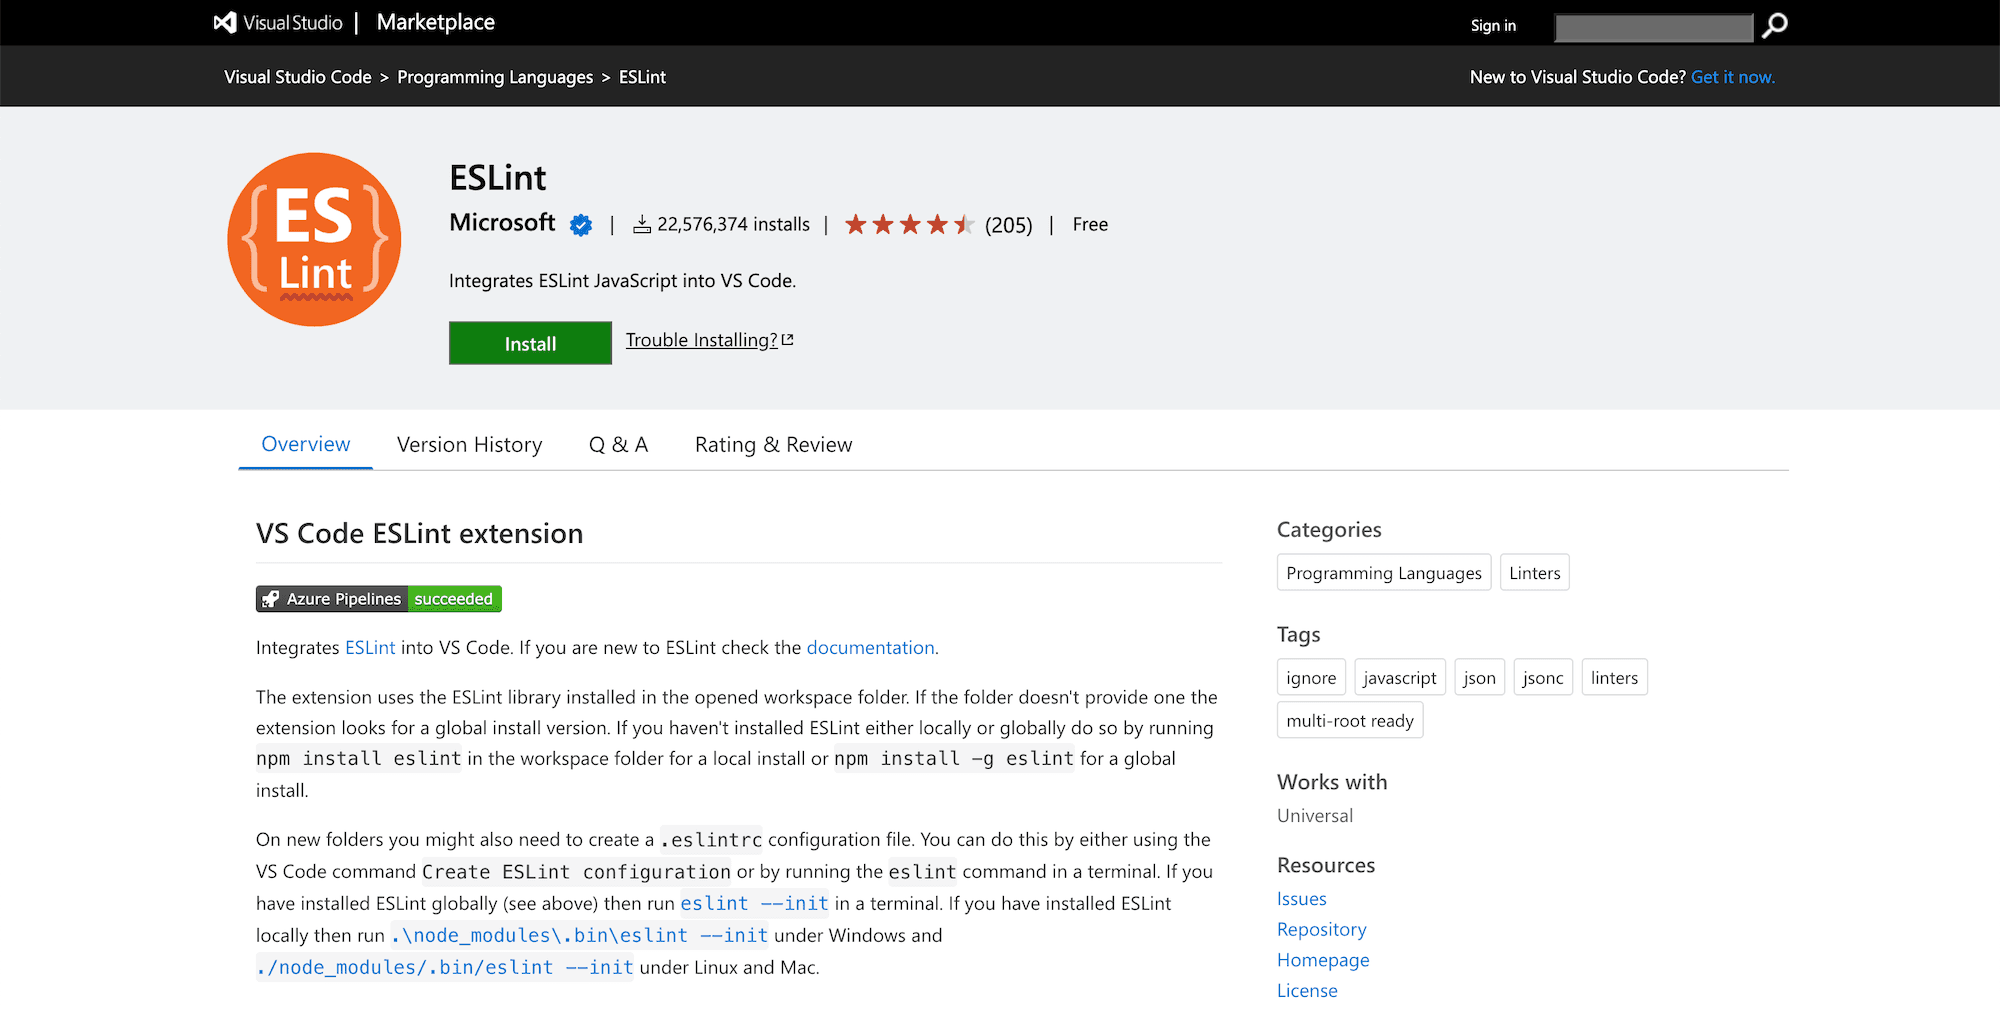Image resolution: width=2000 pixels, height=1012 pixels.
Task: Click the json tag
Action: click(x=1480, y=678)
